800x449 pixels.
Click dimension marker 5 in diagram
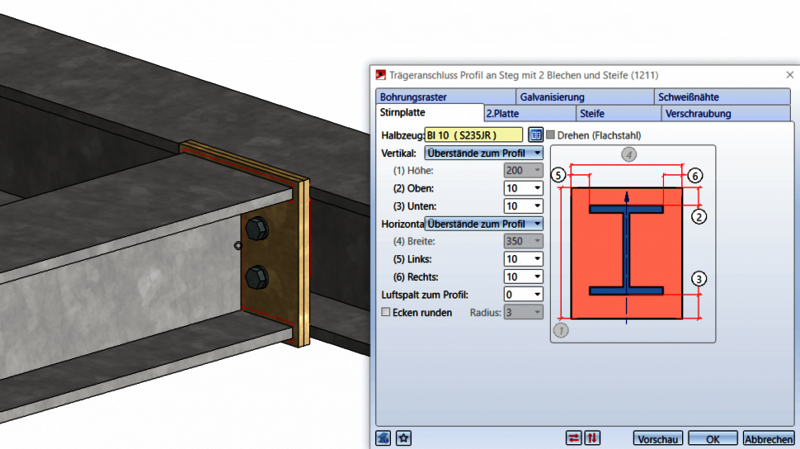click(558, 175)
